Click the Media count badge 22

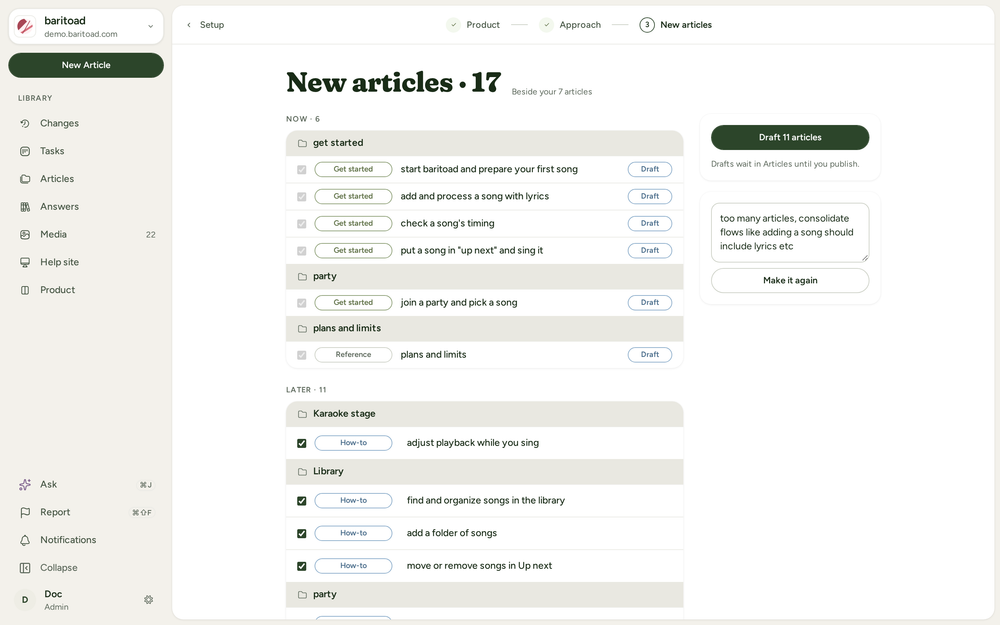tap(151, 235)
